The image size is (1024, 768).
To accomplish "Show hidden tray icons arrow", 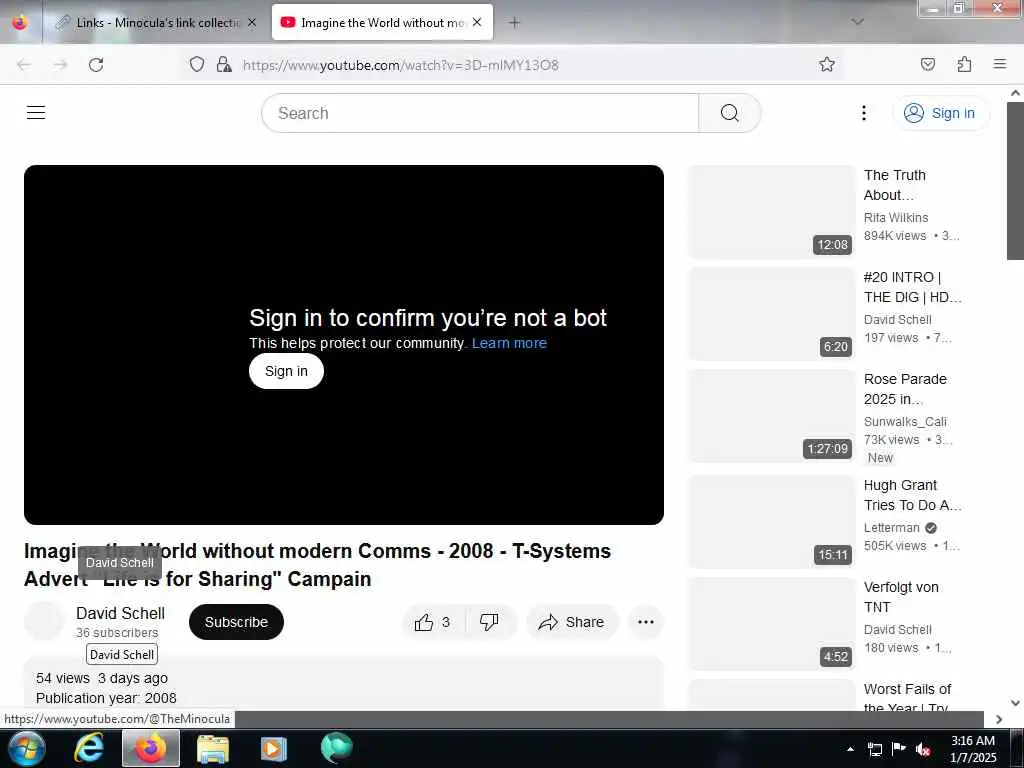I will [x=850, y=749].
